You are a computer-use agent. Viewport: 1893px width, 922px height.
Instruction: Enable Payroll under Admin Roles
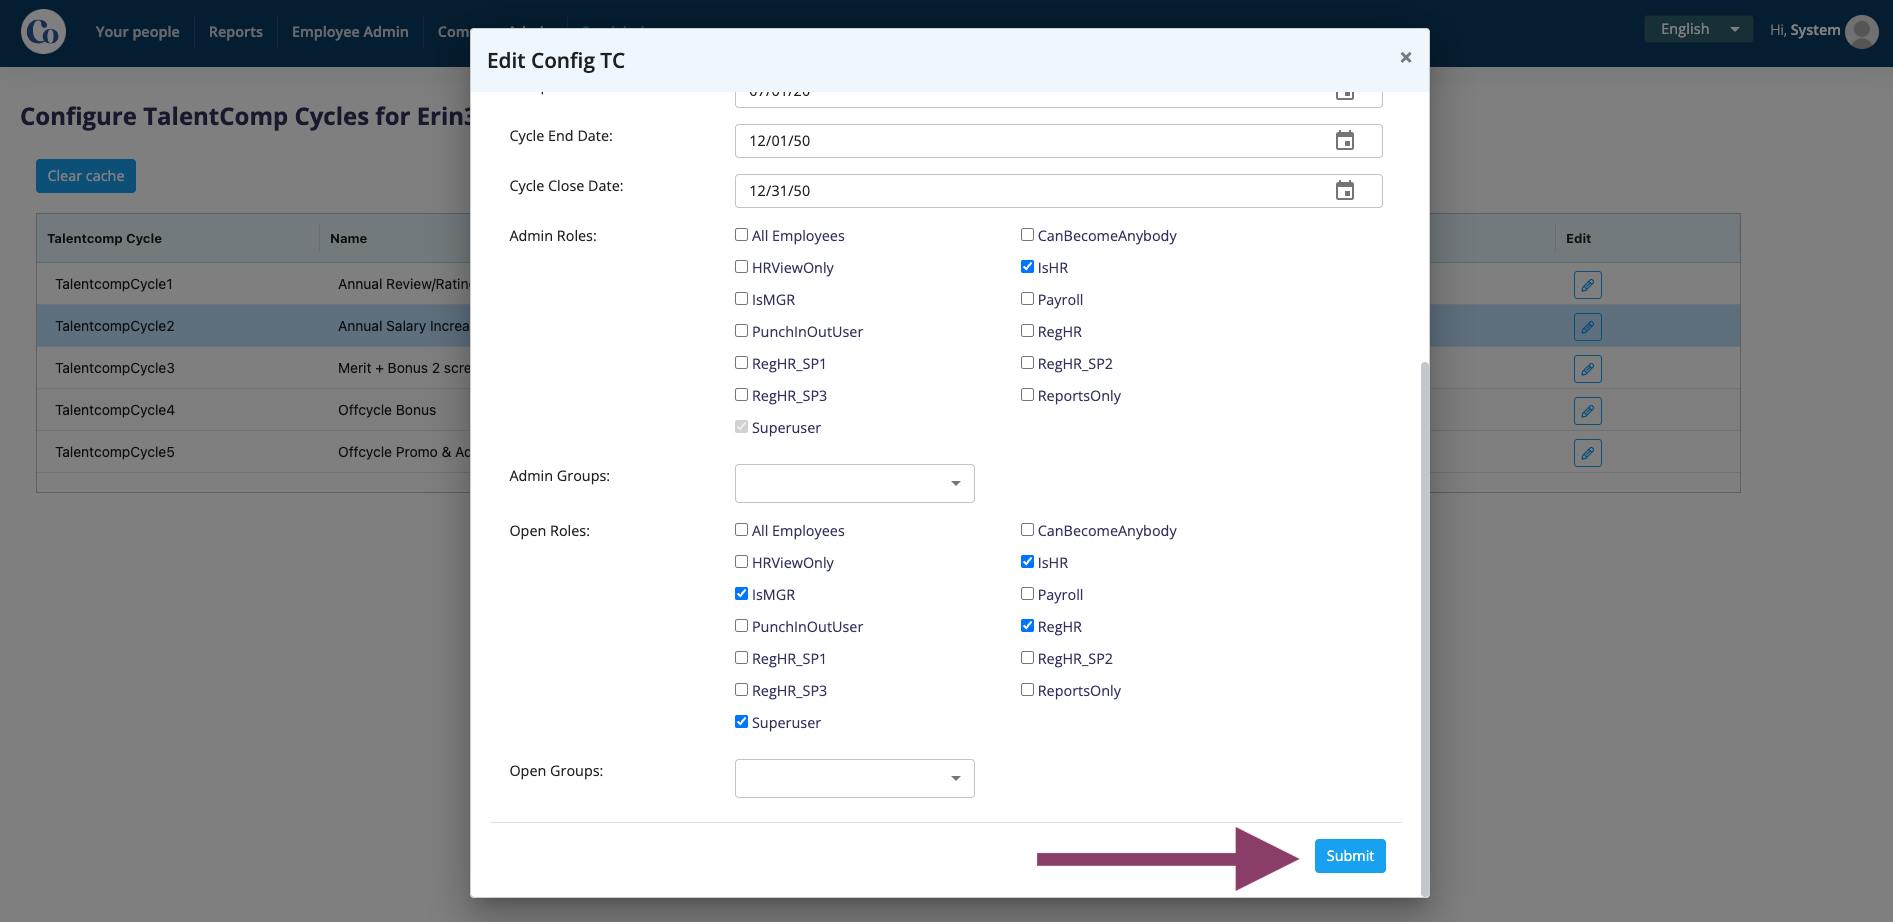click(x=1027, y=299)
